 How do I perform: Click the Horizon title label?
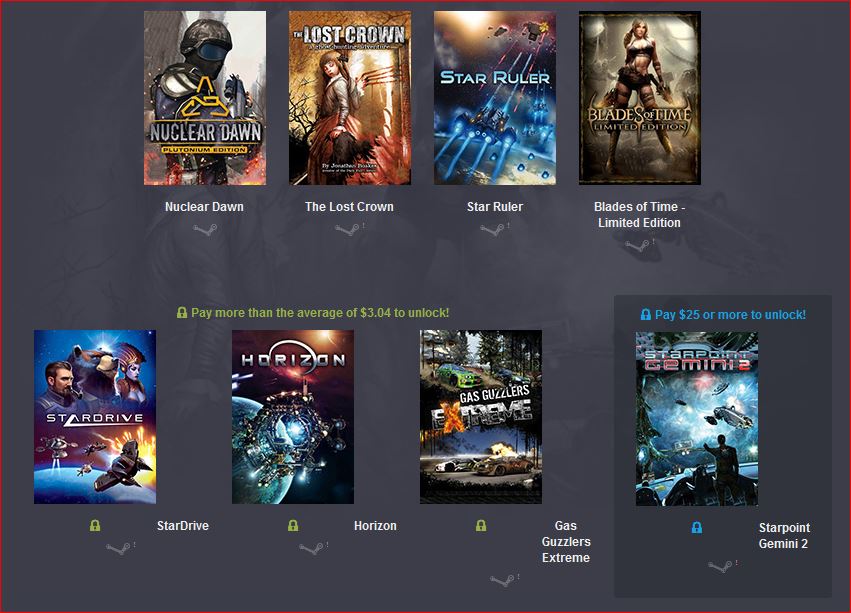(375, 526)
